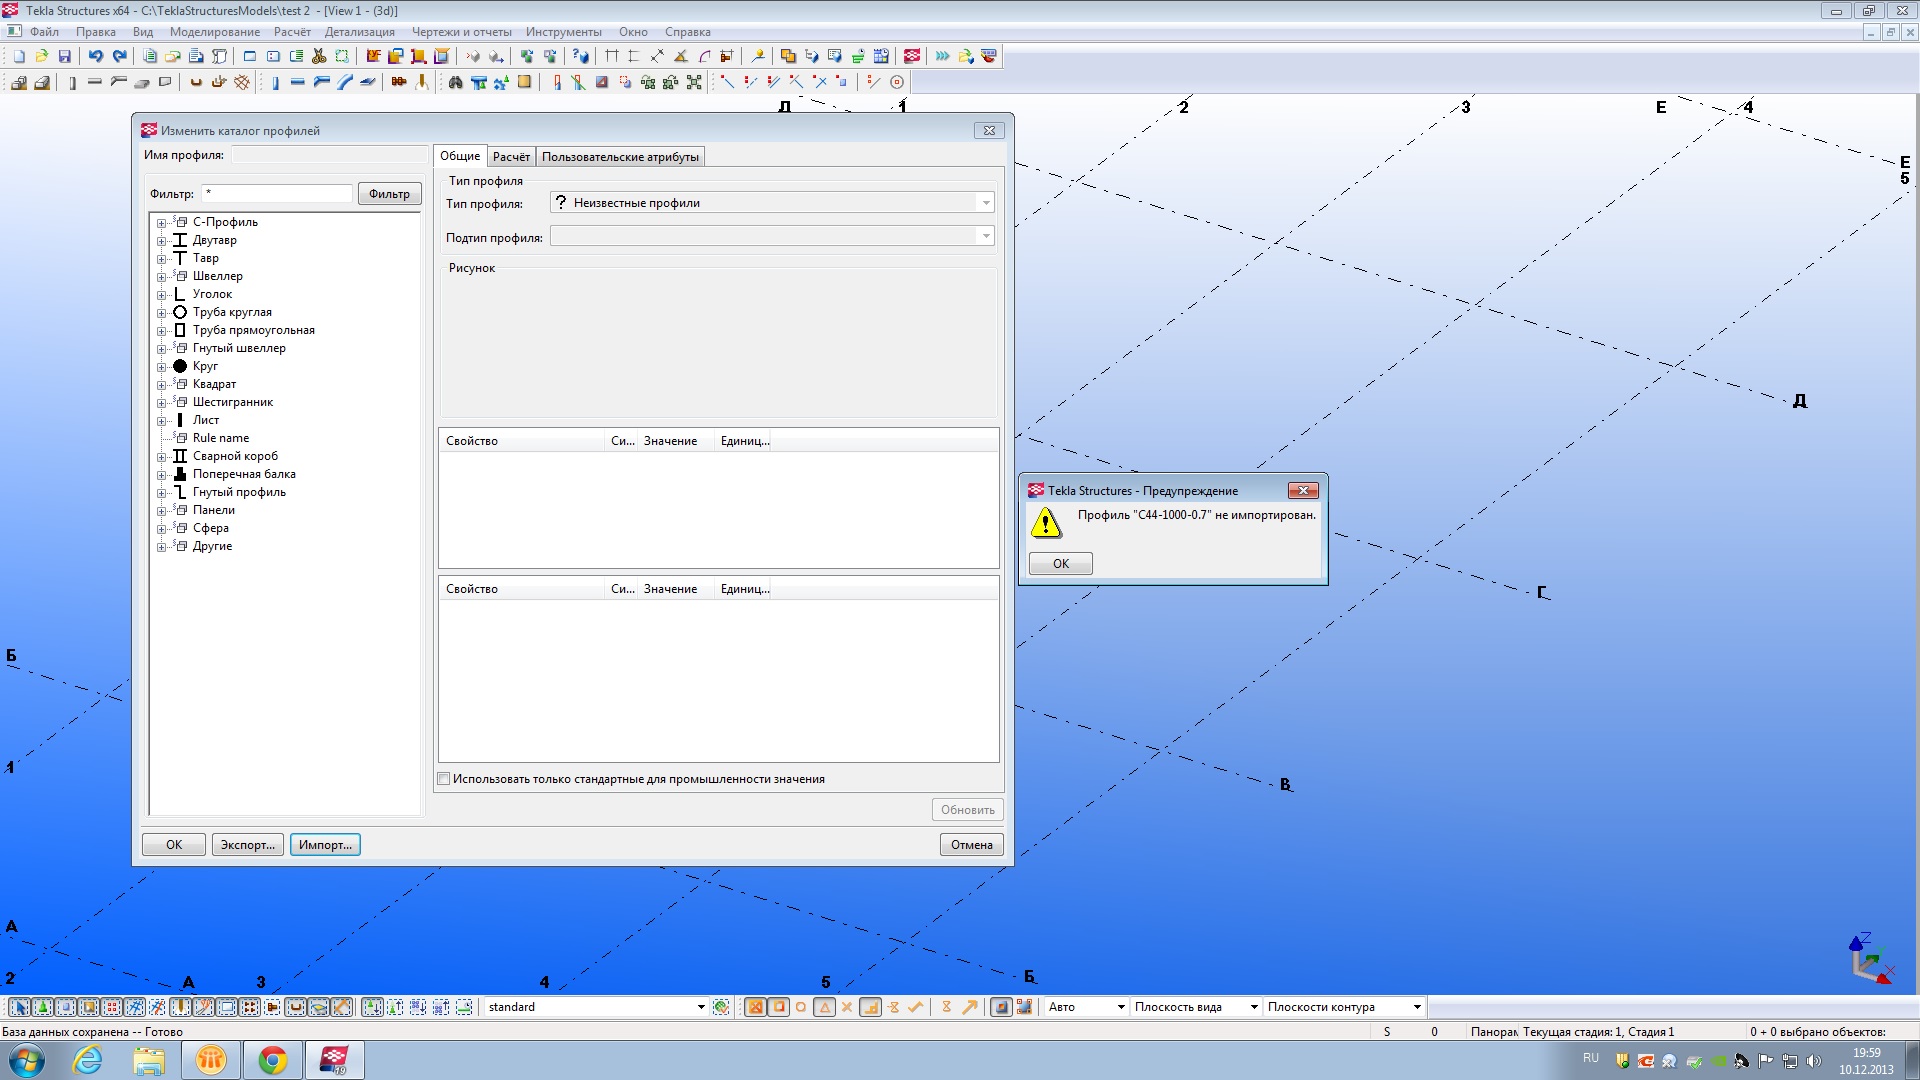Toggle the select all switch in selection toolbar
Screen dimensions: 1920x1080
[x=19, y=1007]
